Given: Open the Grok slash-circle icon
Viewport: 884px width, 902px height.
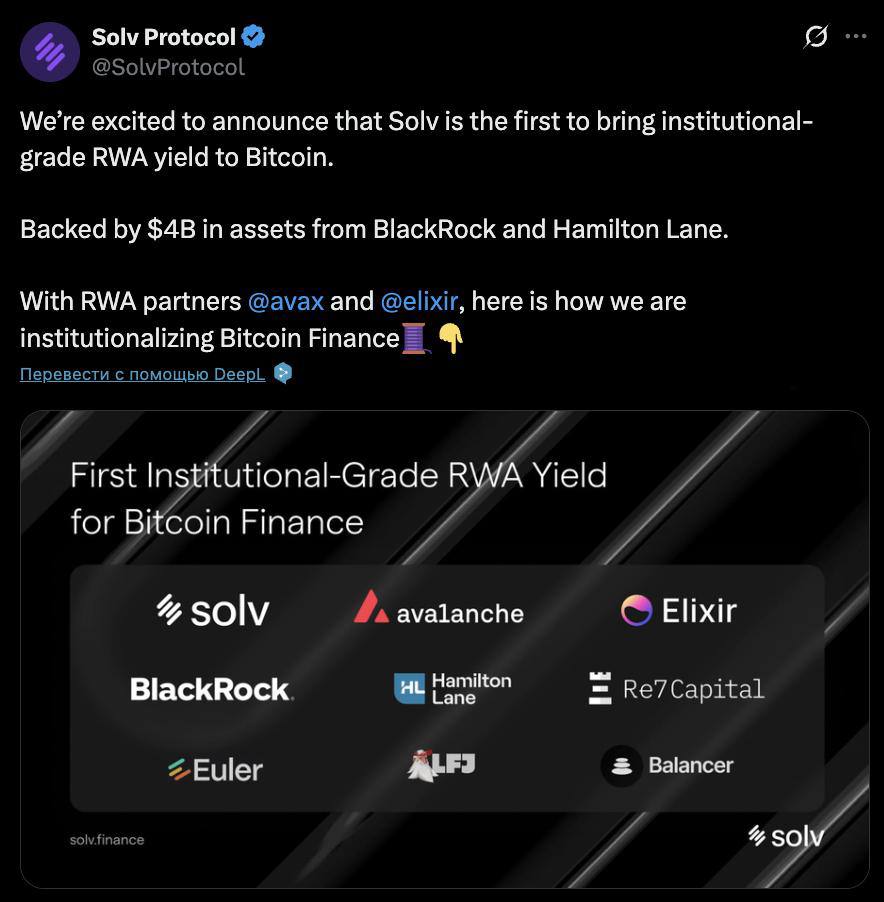Looking at the screenshot, I should (x=816, y=36).
